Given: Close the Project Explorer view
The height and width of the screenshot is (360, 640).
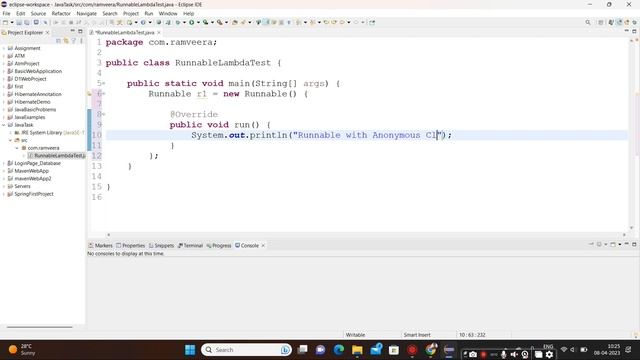Looking at the screenshot, I should point(47,33).
